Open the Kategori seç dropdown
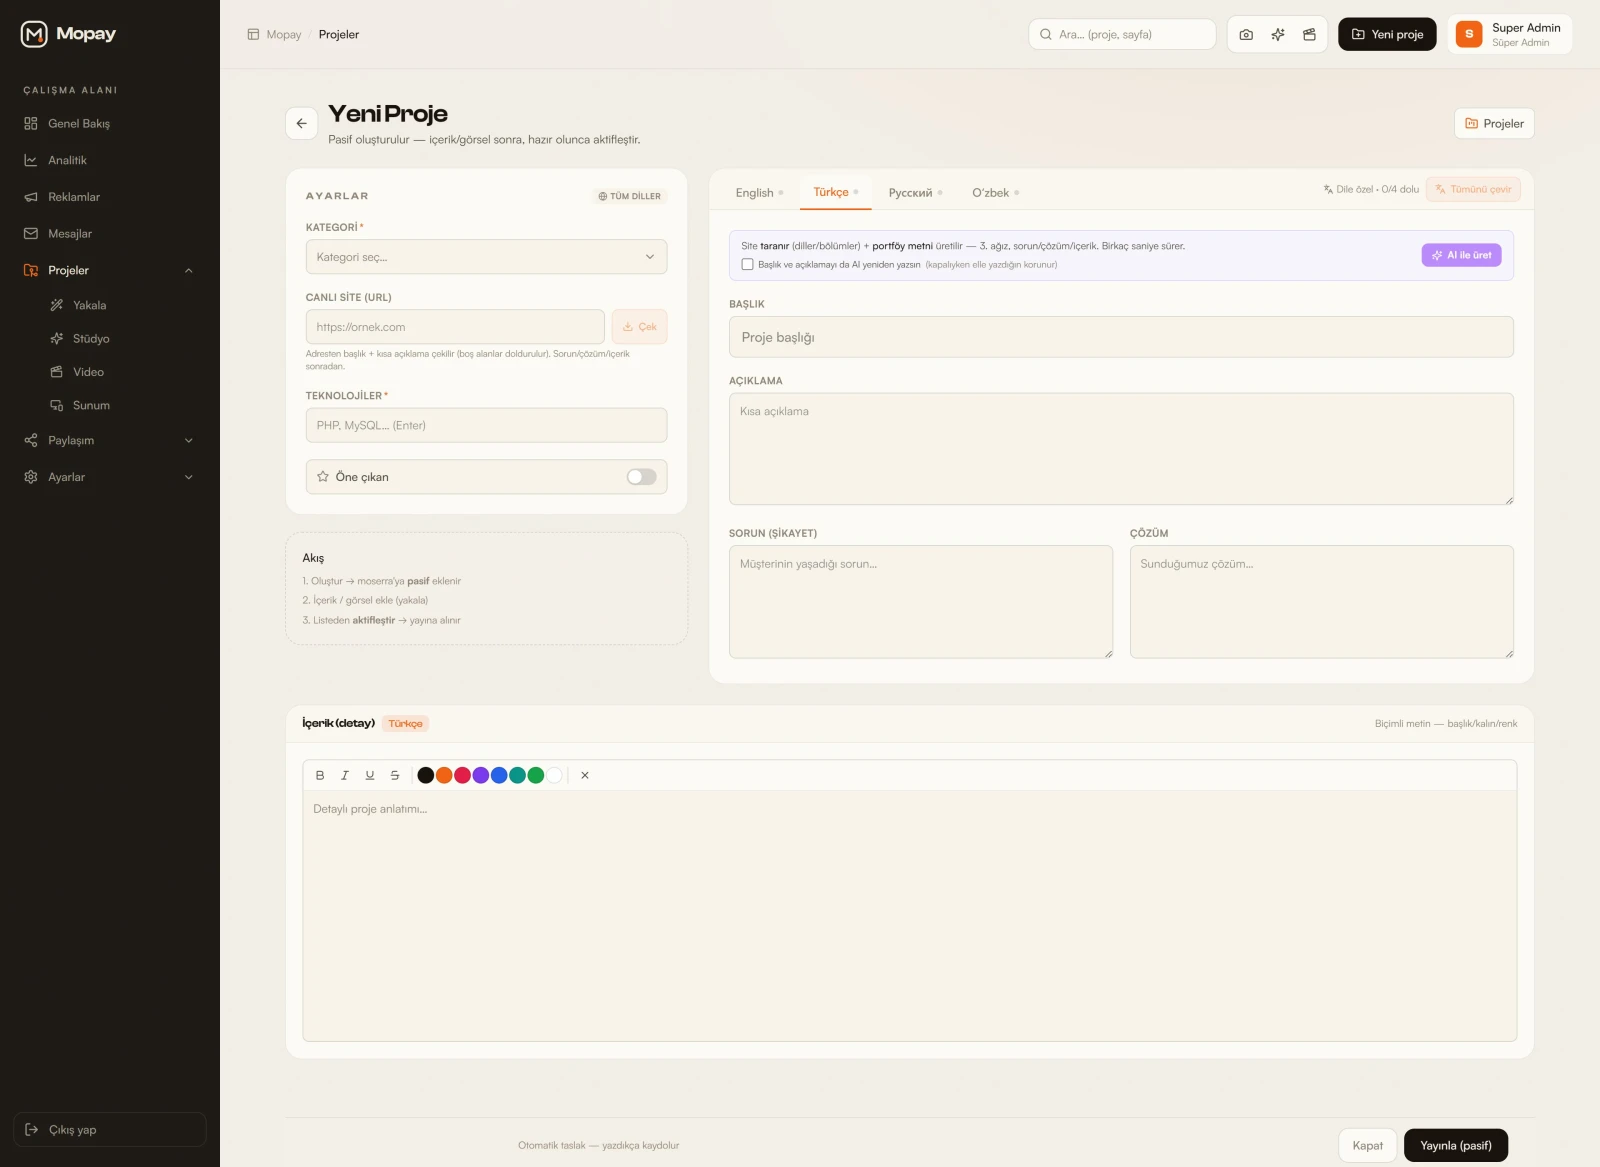Screen dimensions: 1600x1167 [x=486, y=257]
